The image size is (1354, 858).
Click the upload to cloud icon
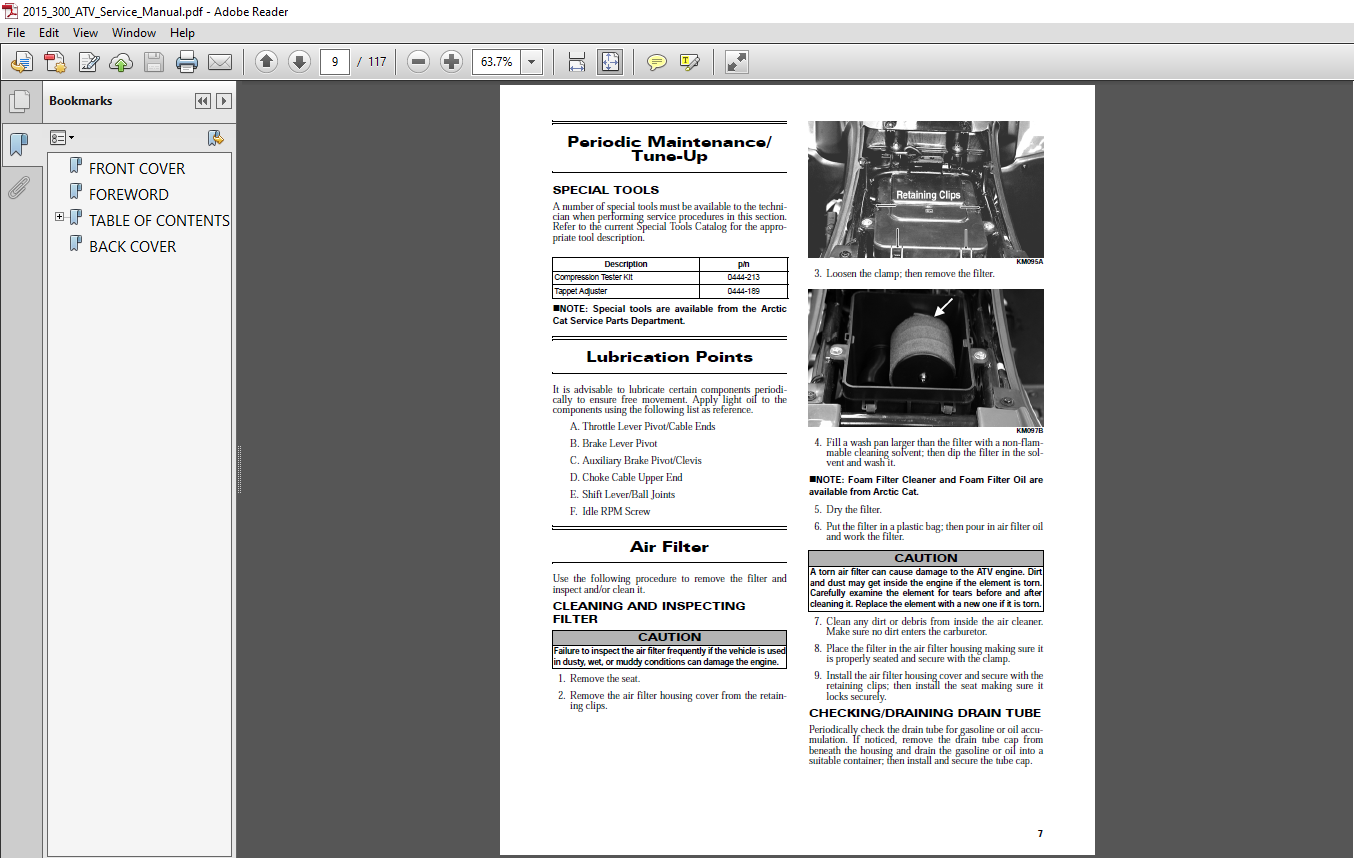coord(121,62)
